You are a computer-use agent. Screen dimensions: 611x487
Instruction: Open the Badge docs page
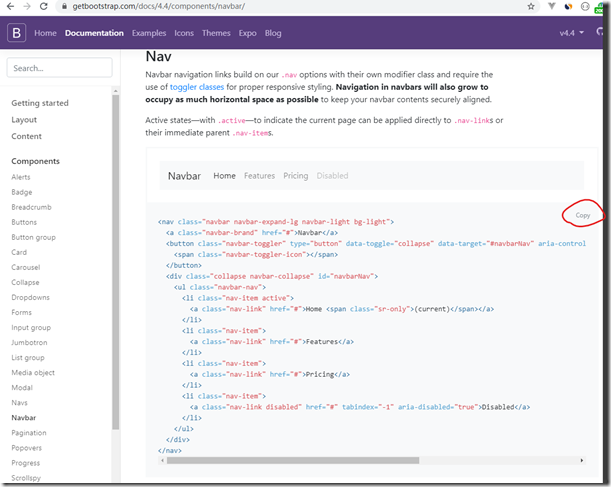22,192
